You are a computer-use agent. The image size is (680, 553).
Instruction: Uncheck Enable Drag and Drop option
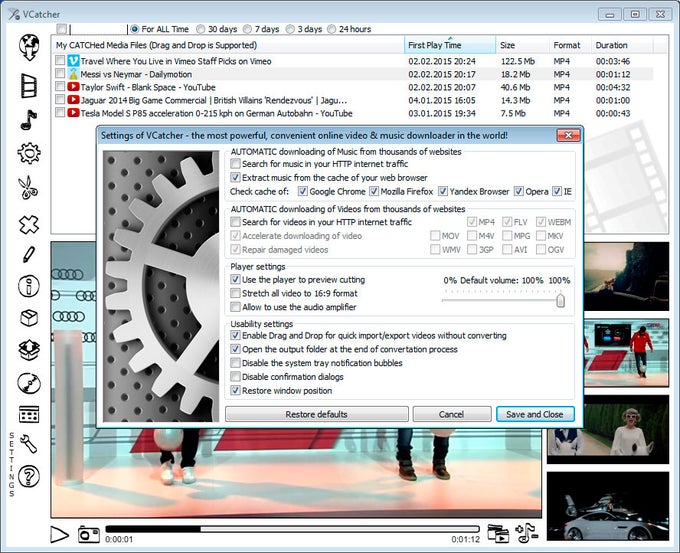tap(235, 335)
